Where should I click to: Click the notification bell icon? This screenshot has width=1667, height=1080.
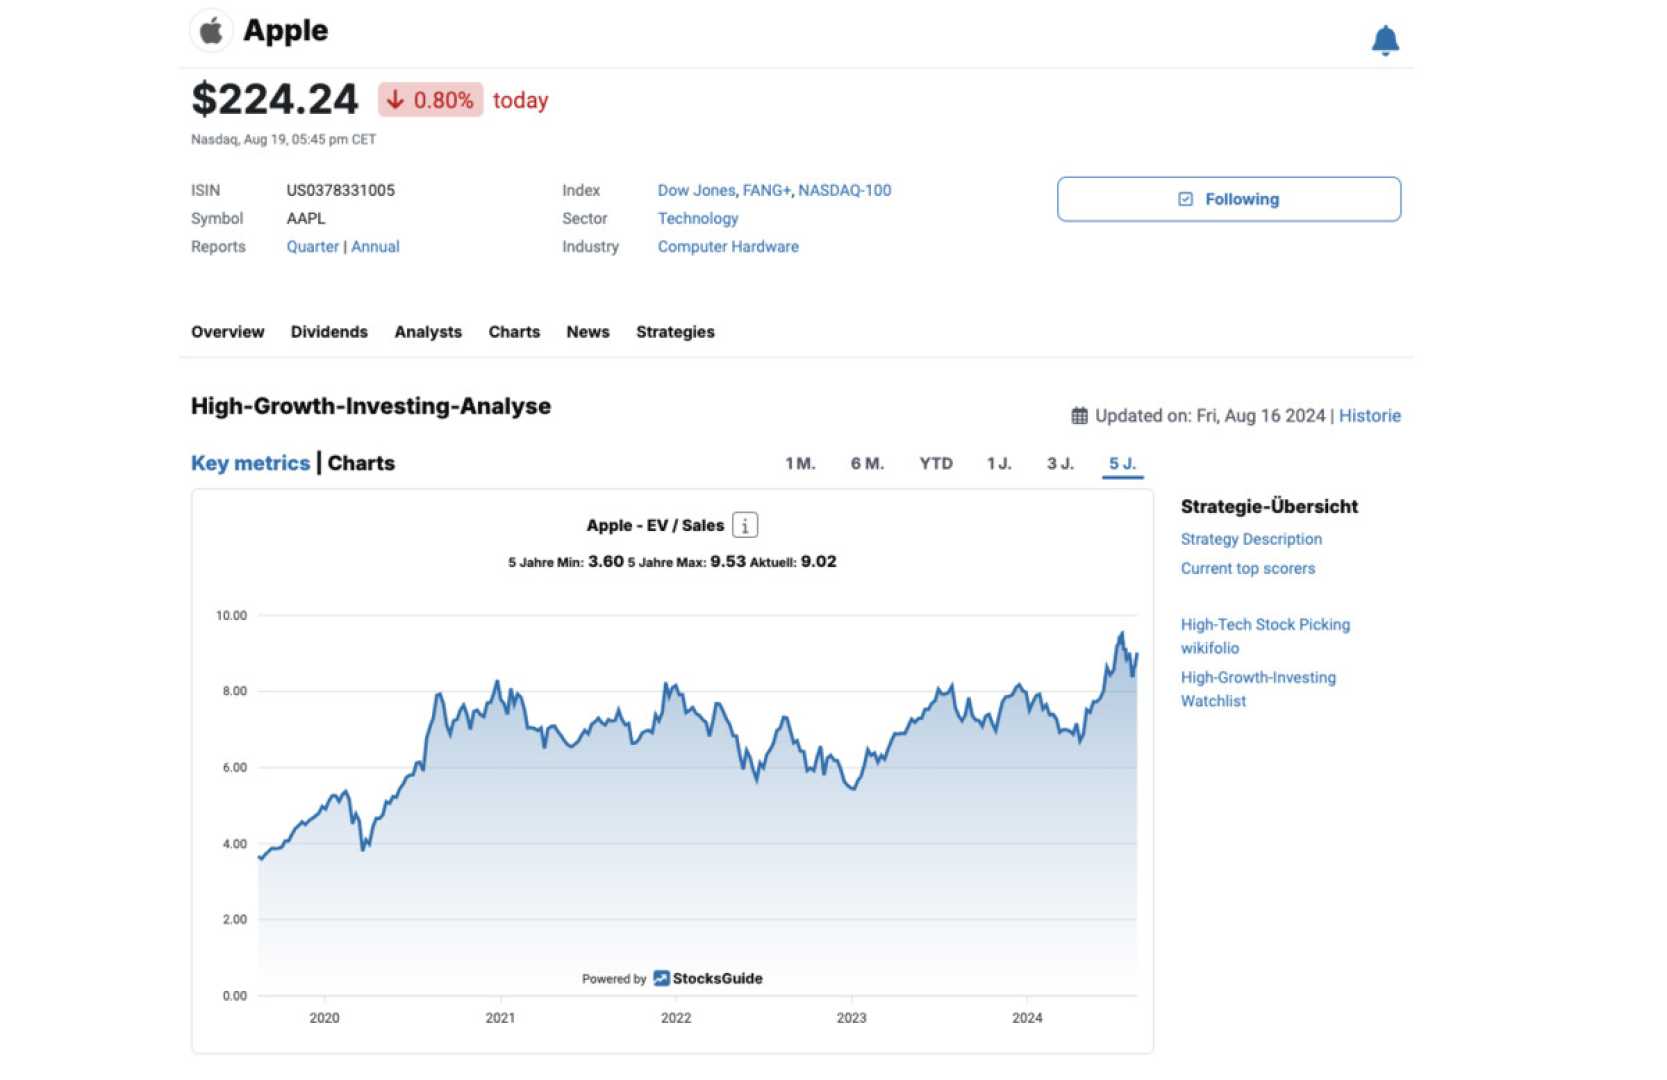[1386, 39]
